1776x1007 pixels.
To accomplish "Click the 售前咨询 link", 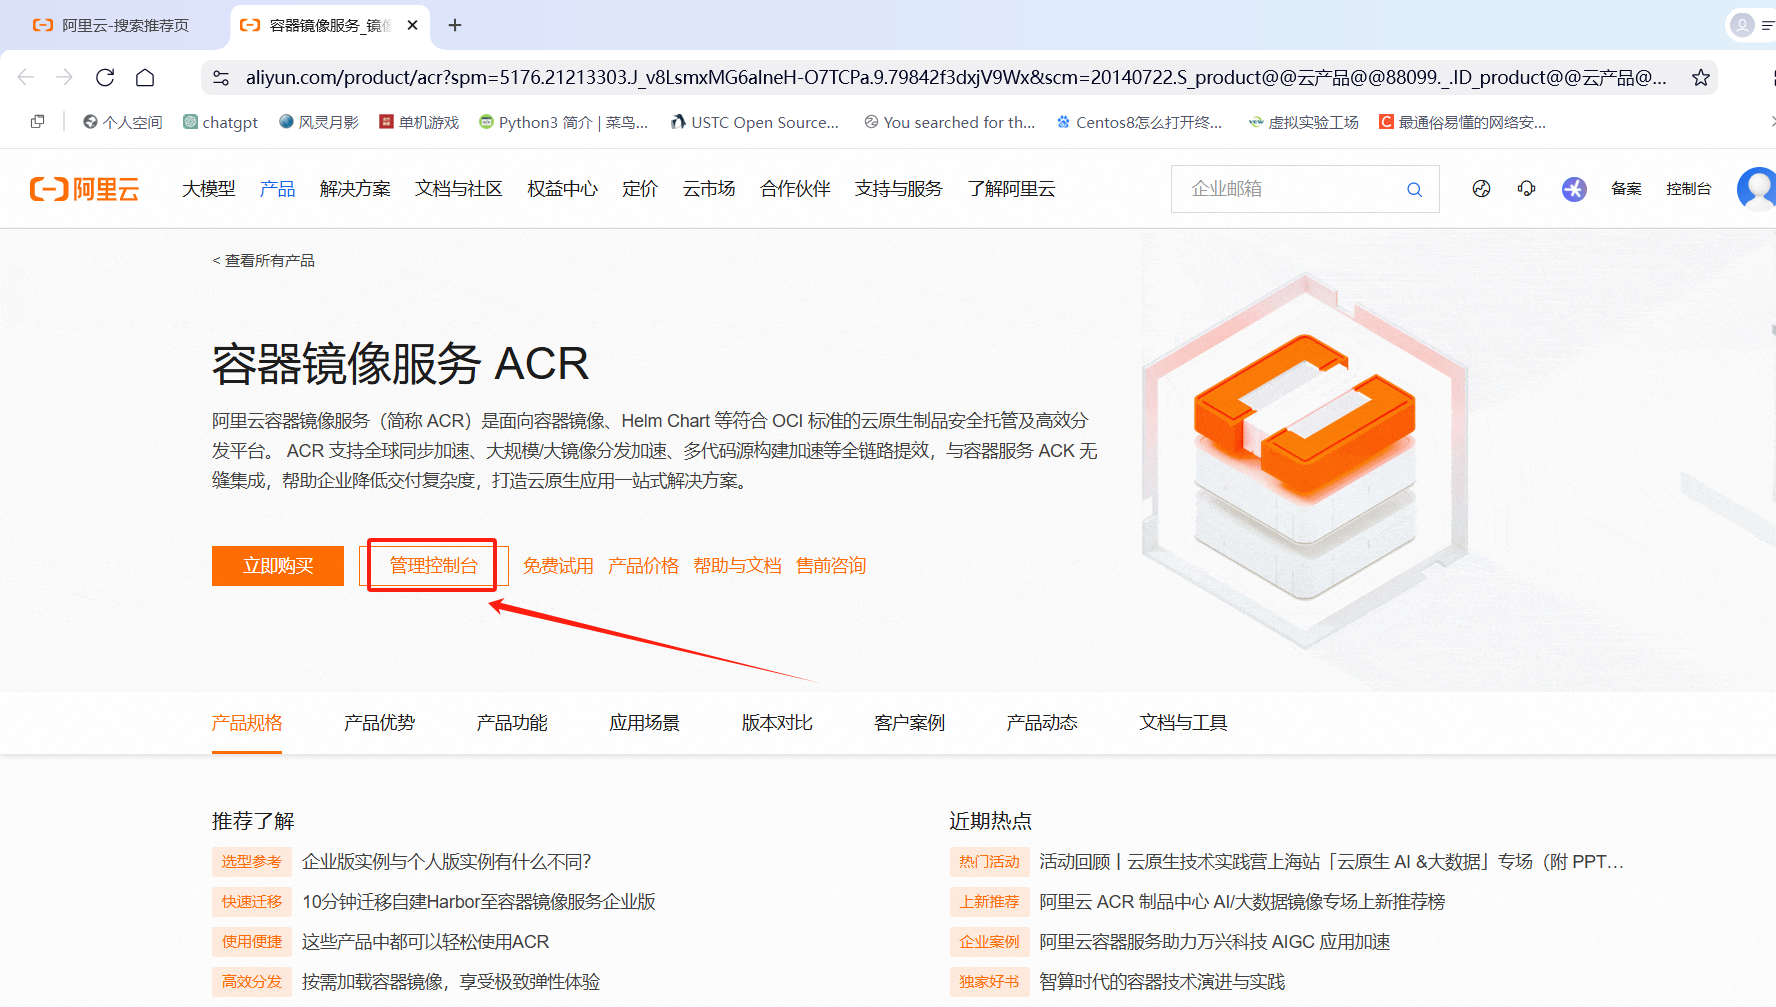I will (831, 566).
